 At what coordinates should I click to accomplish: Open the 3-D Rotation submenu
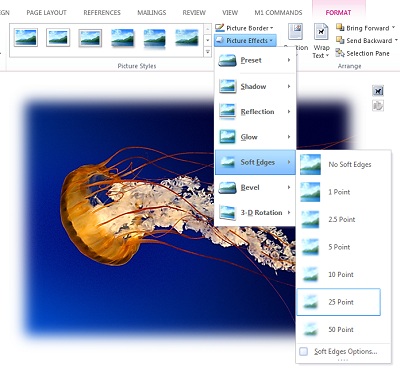click(255, 213)
